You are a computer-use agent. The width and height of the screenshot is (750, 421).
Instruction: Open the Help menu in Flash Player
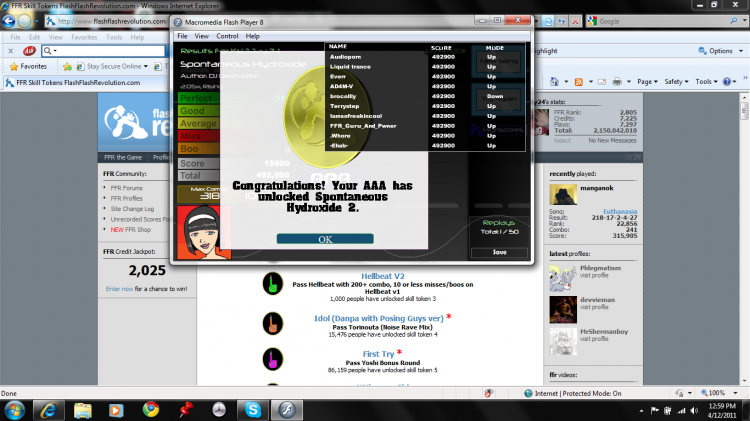(253, 36)
